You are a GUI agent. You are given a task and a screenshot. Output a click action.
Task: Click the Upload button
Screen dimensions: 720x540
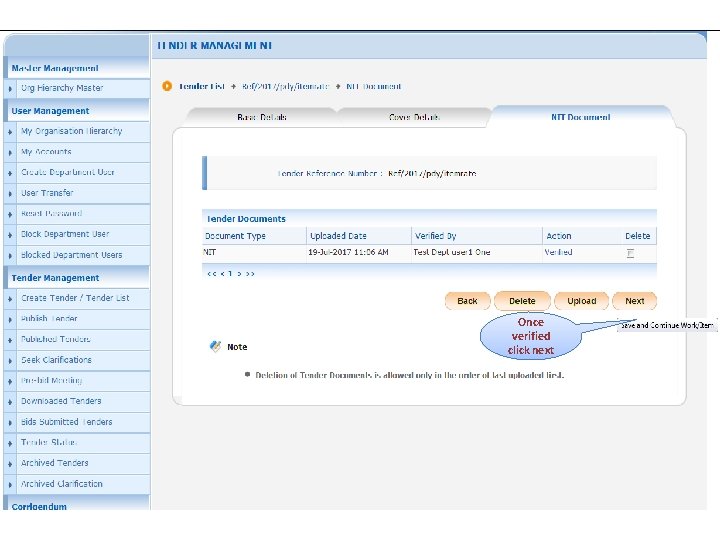click(x=581, y=301)
